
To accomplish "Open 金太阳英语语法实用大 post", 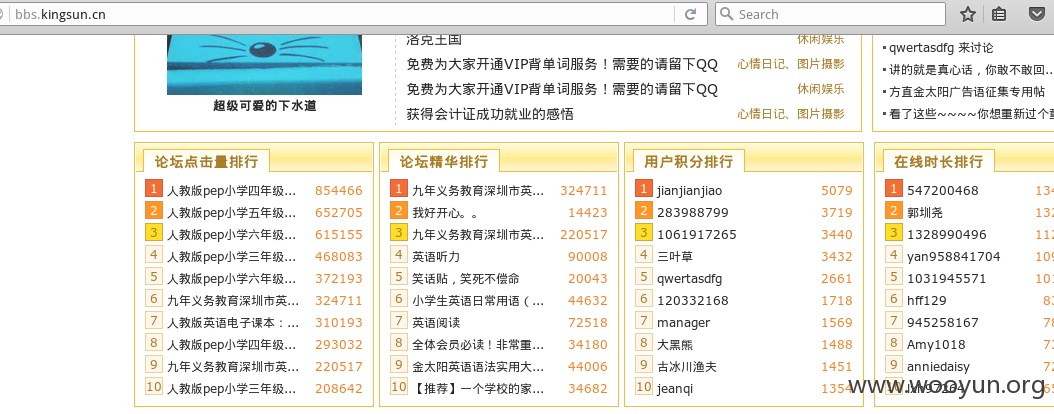I will click(478, 367).
